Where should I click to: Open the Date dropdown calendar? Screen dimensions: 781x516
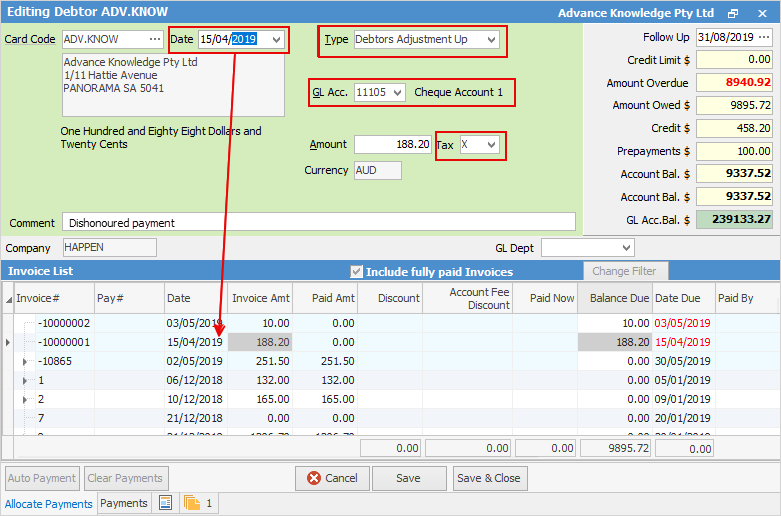point(276,39)
